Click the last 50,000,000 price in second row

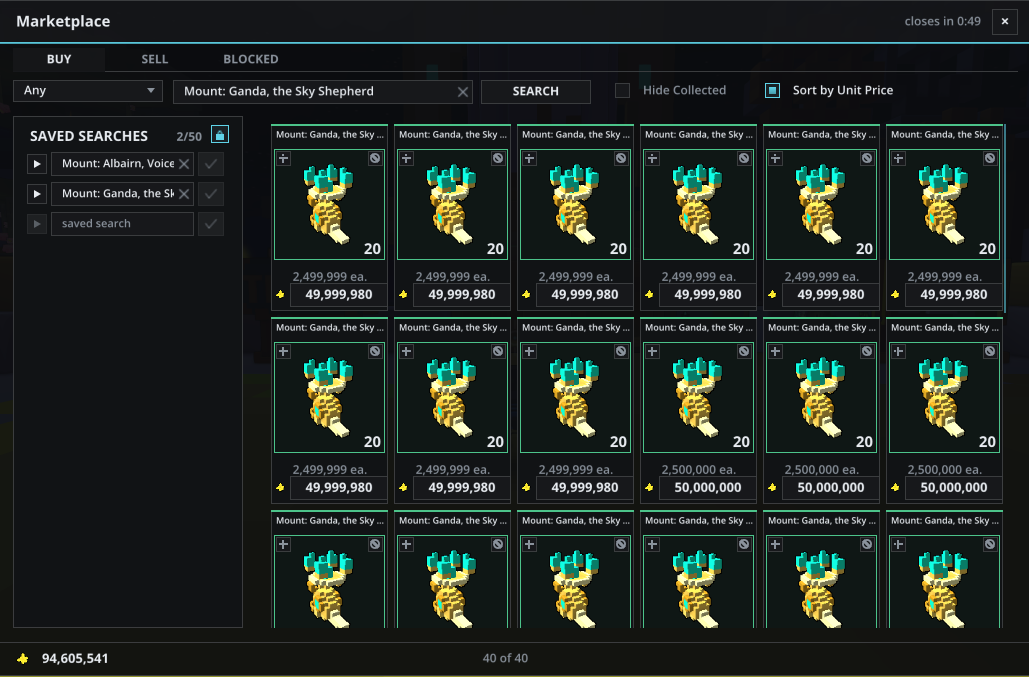click(954, 487)
